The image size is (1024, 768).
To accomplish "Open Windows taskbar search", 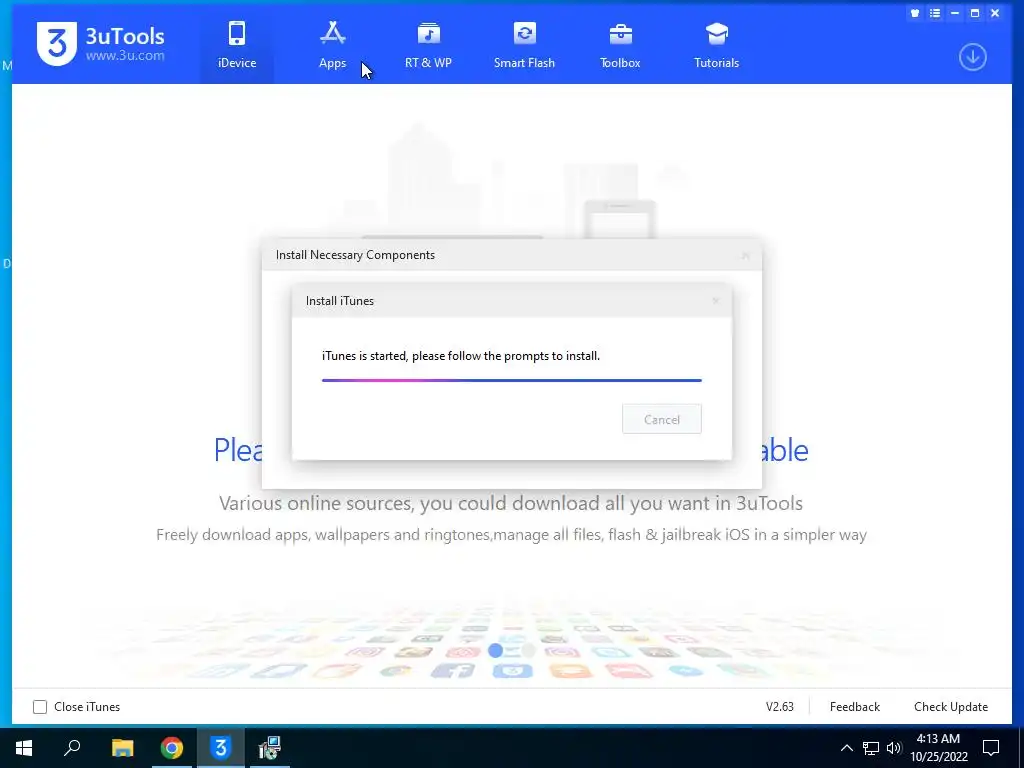I will (x=72, y=748).
